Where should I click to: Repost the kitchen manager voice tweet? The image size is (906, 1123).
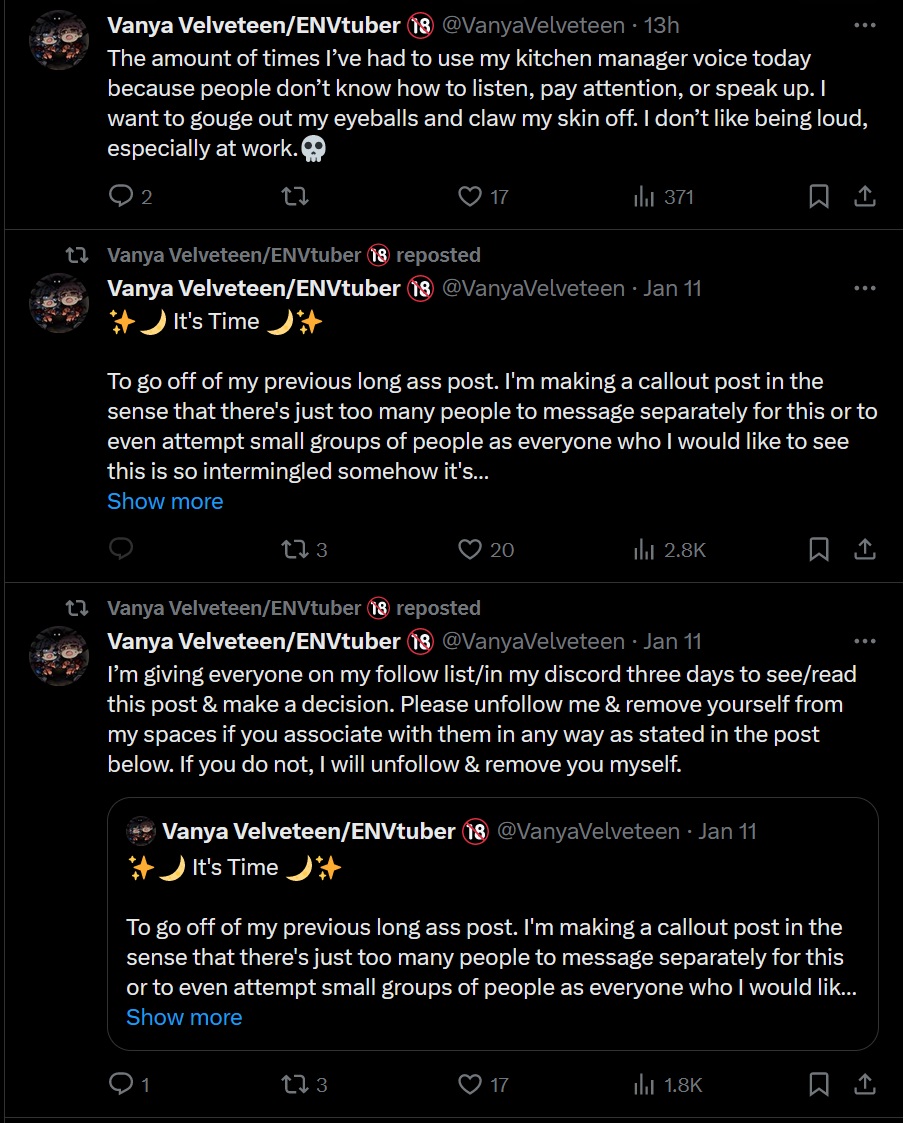[x=294, y=196]
